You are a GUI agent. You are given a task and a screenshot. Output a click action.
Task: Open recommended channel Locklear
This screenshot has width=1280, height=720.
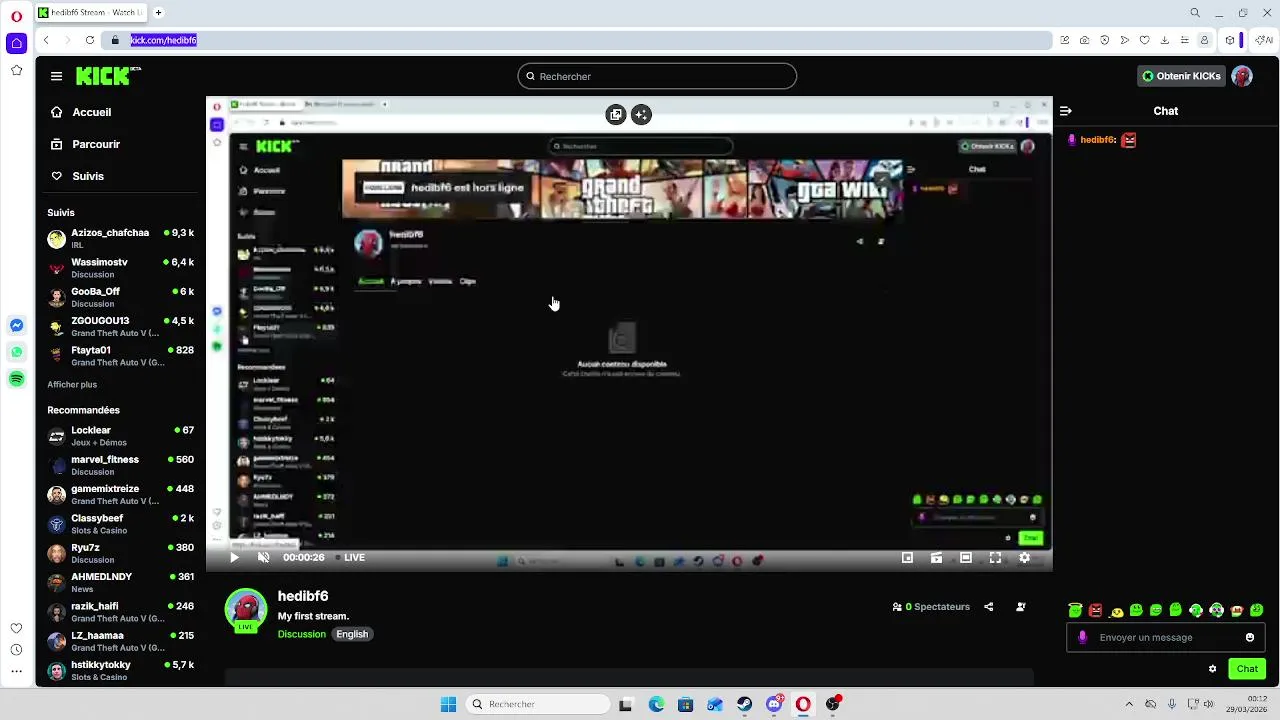pyautogui.click(x=120, y=436)
